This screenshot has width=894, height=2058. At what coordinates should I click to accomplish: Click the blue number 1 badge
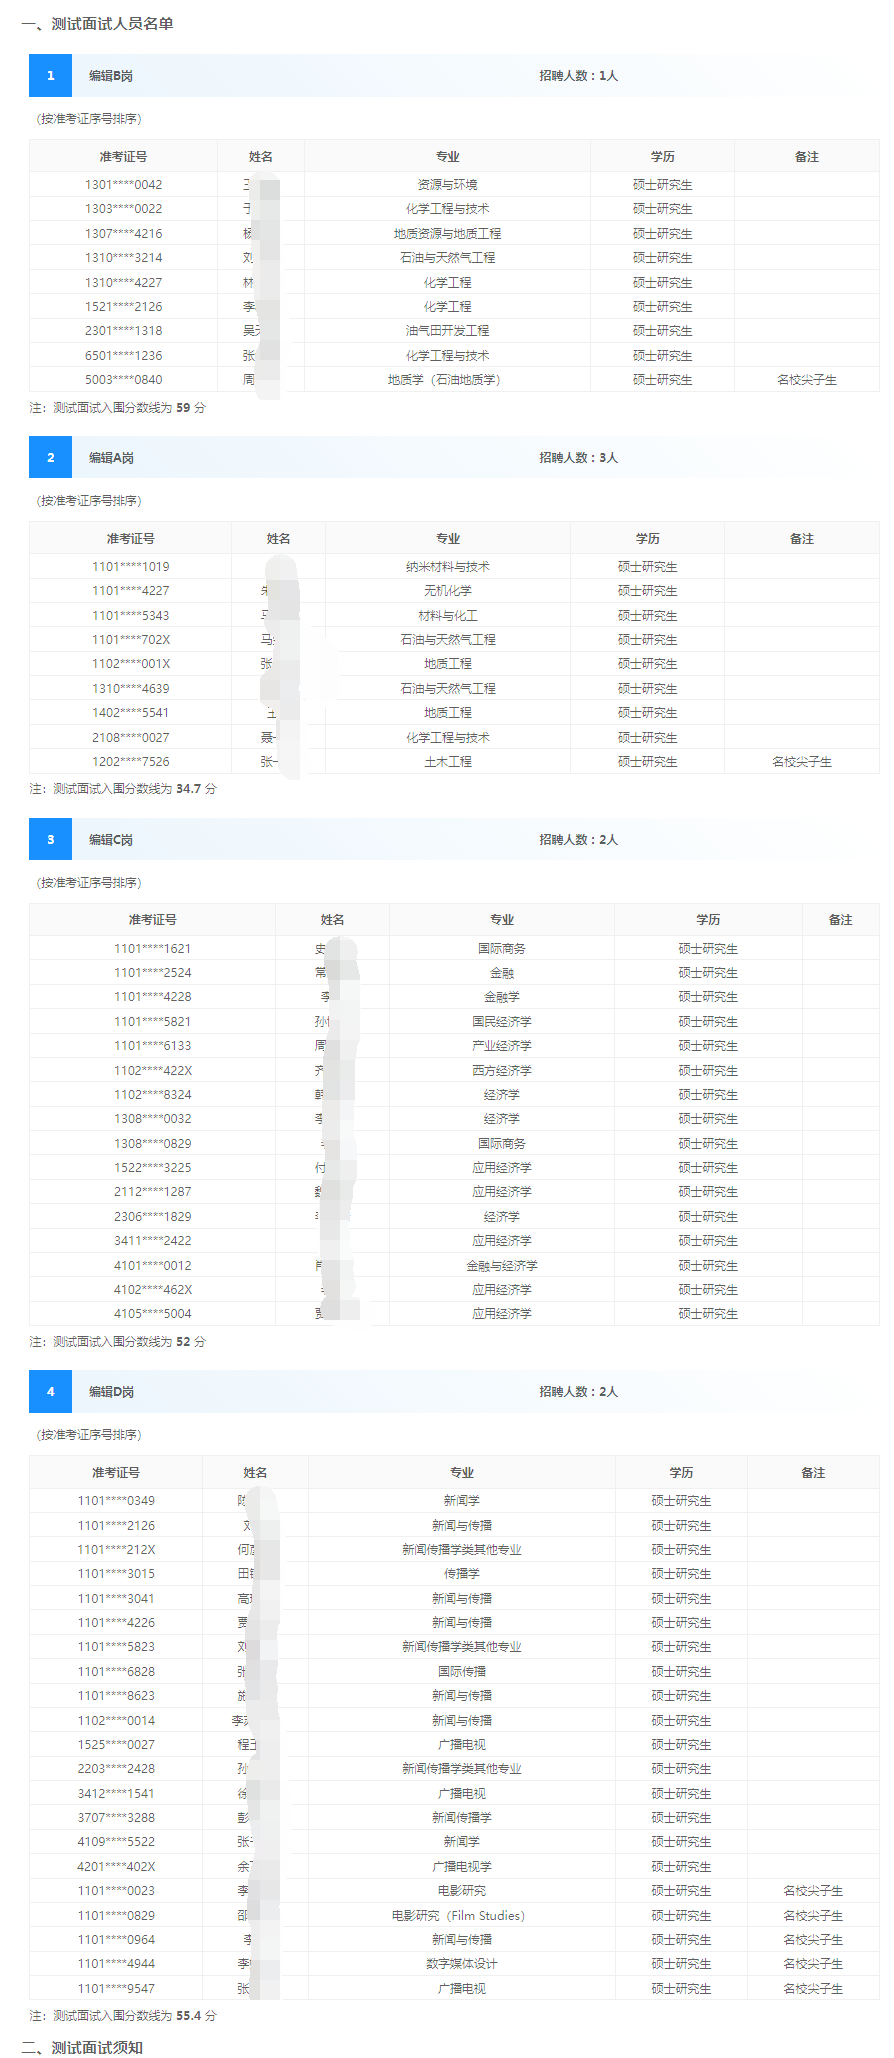coord(50,76)
